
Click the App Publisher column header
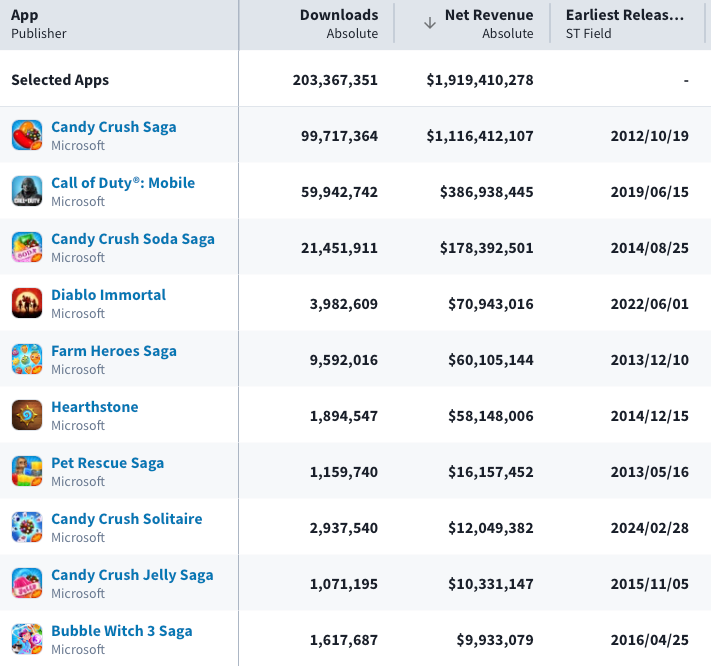pyautogui.click(x=39, y=24)
